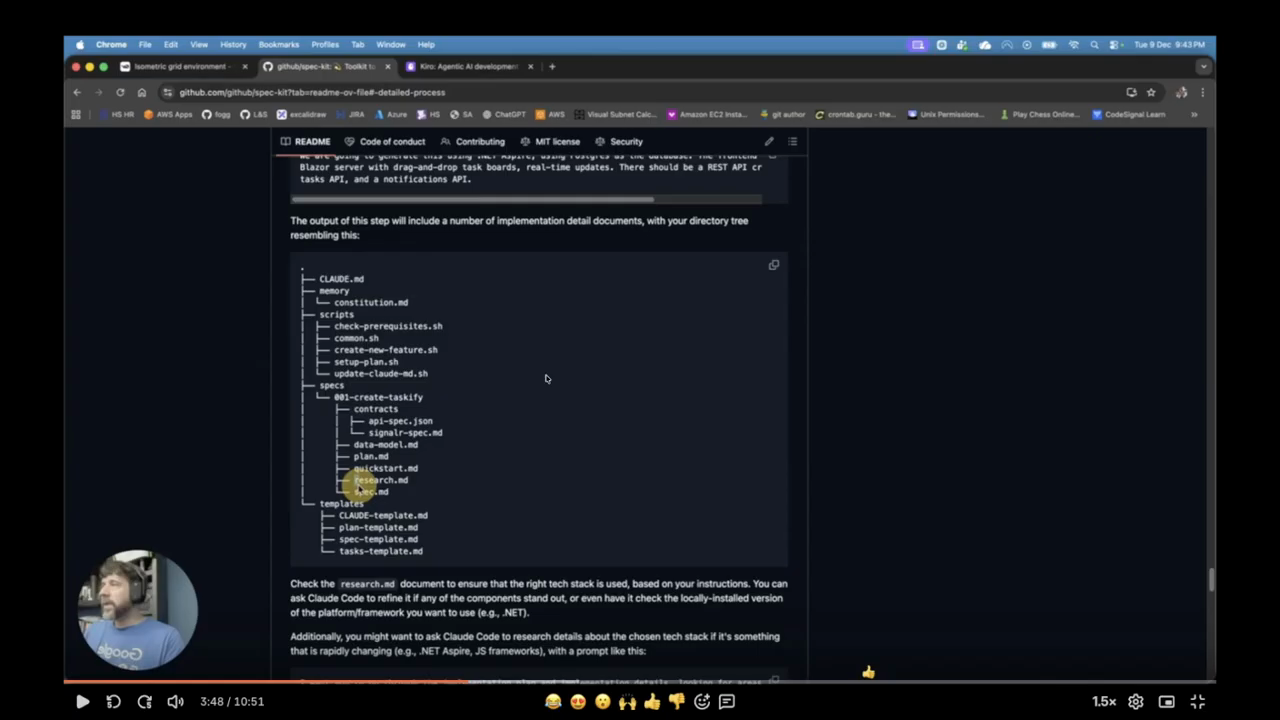Image resolution: width=1280 pixels, height=720 pixels.
Task: Rewind the video a few seconds
Action: click(x=113, y=702)
